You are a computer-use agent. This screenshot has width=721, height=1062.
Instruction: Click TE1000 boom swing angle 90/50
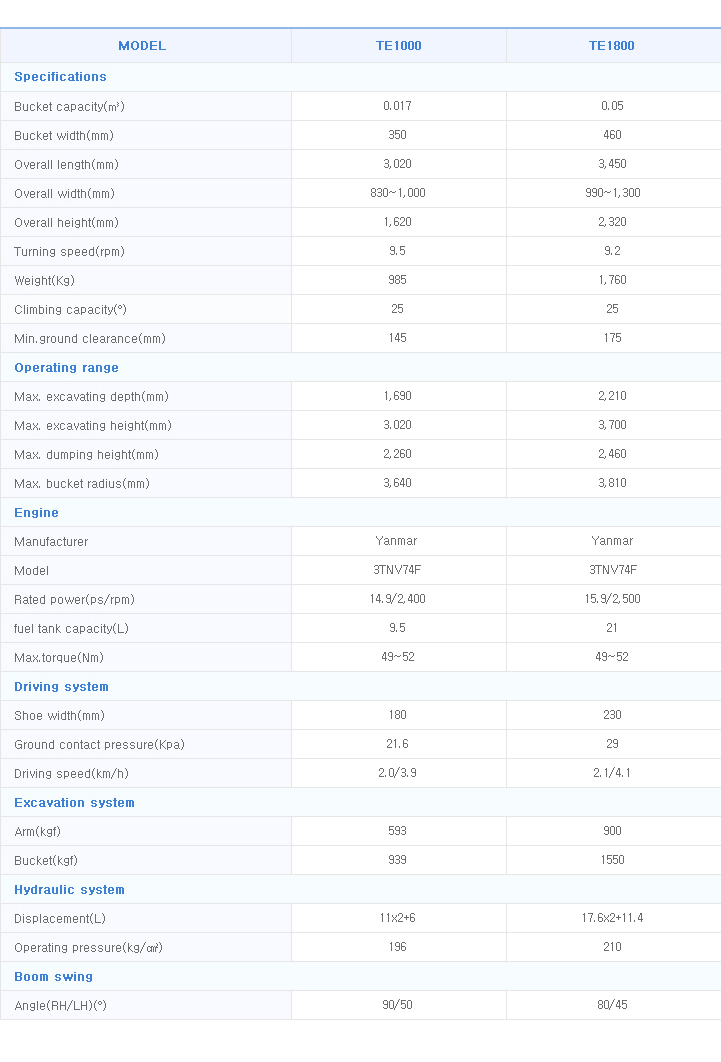coord(398,1005)
